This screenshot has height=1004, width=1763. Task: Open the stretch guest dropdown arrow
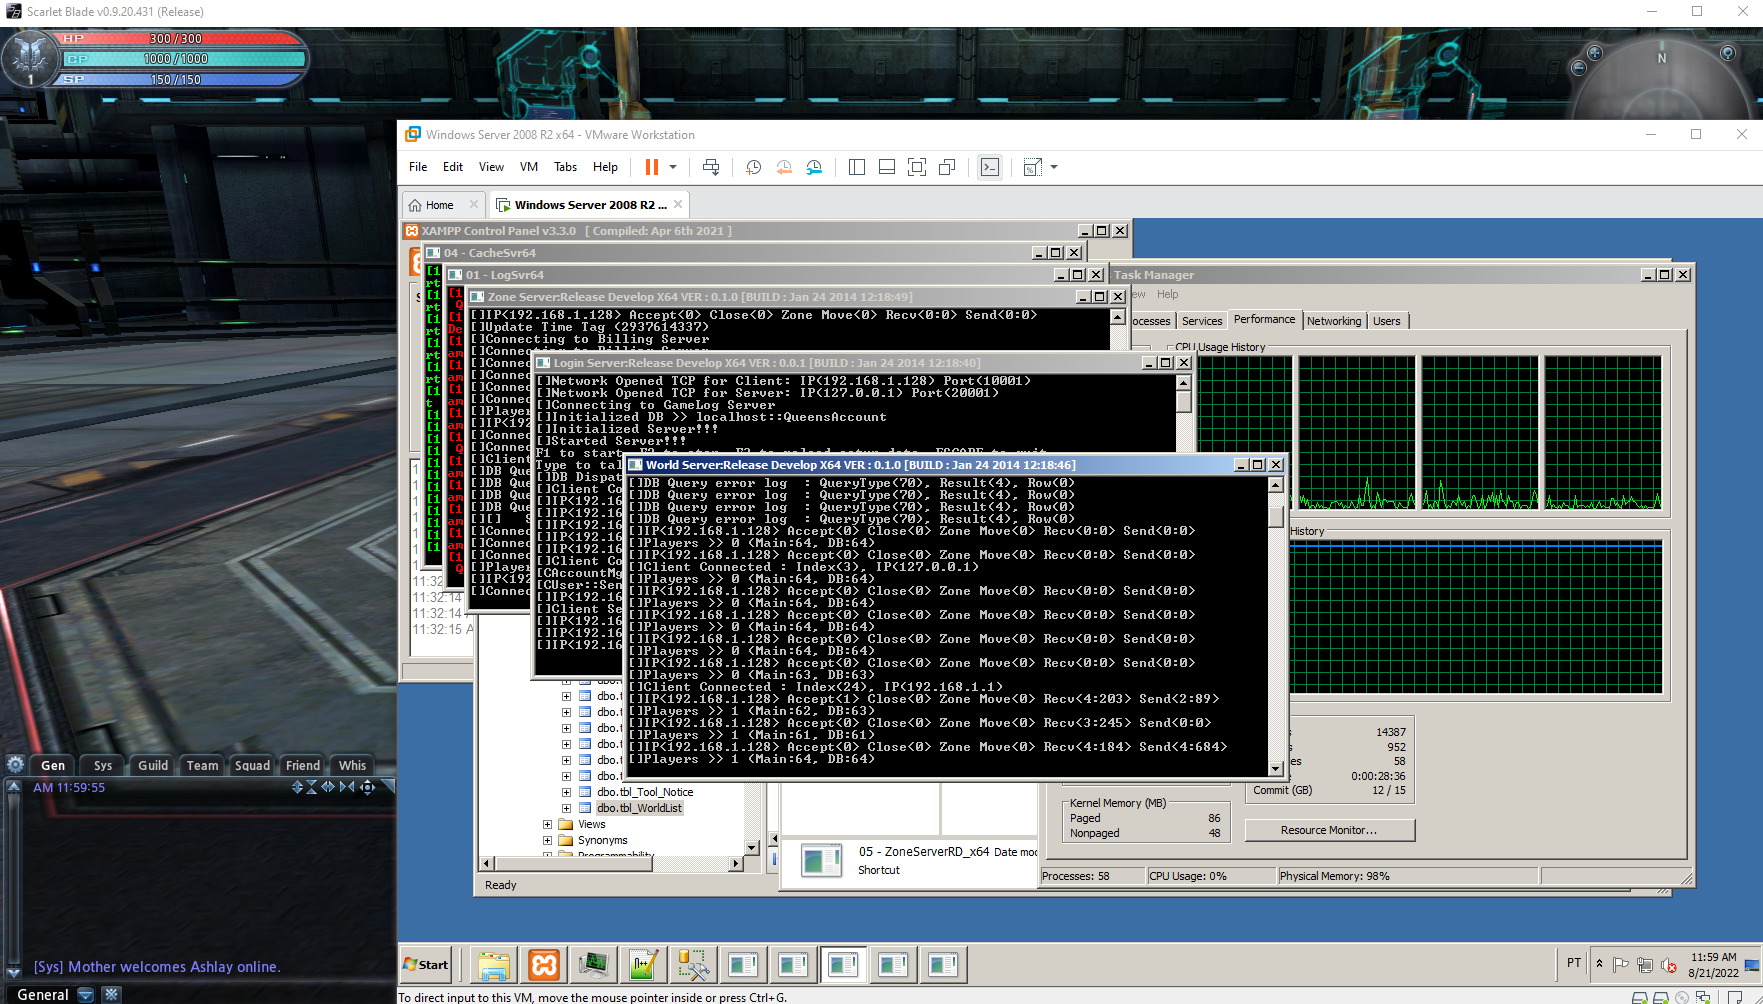(1054, 167)
